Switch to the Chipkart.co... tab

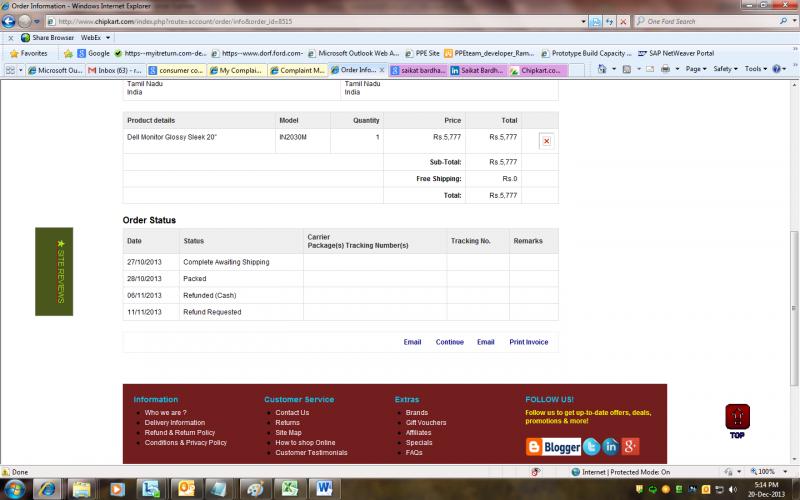(x=538, y=70)
